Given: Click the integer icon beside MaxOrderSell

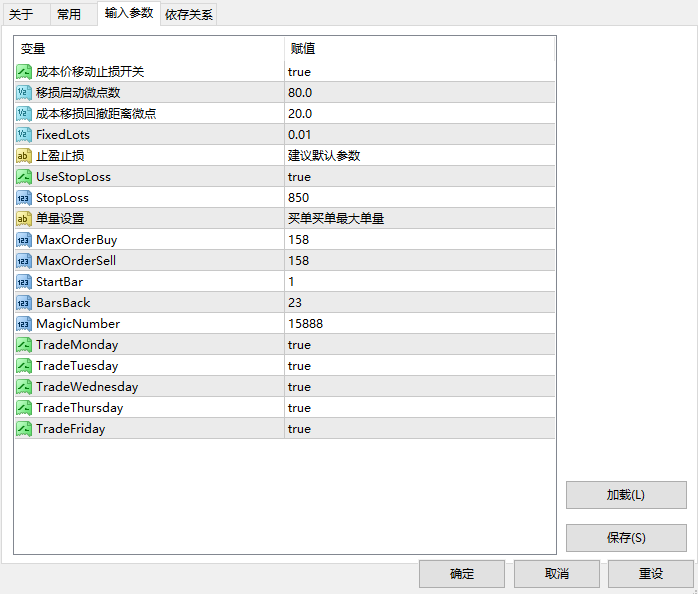Looking at the screenshot, I should (x=24, y=261).
